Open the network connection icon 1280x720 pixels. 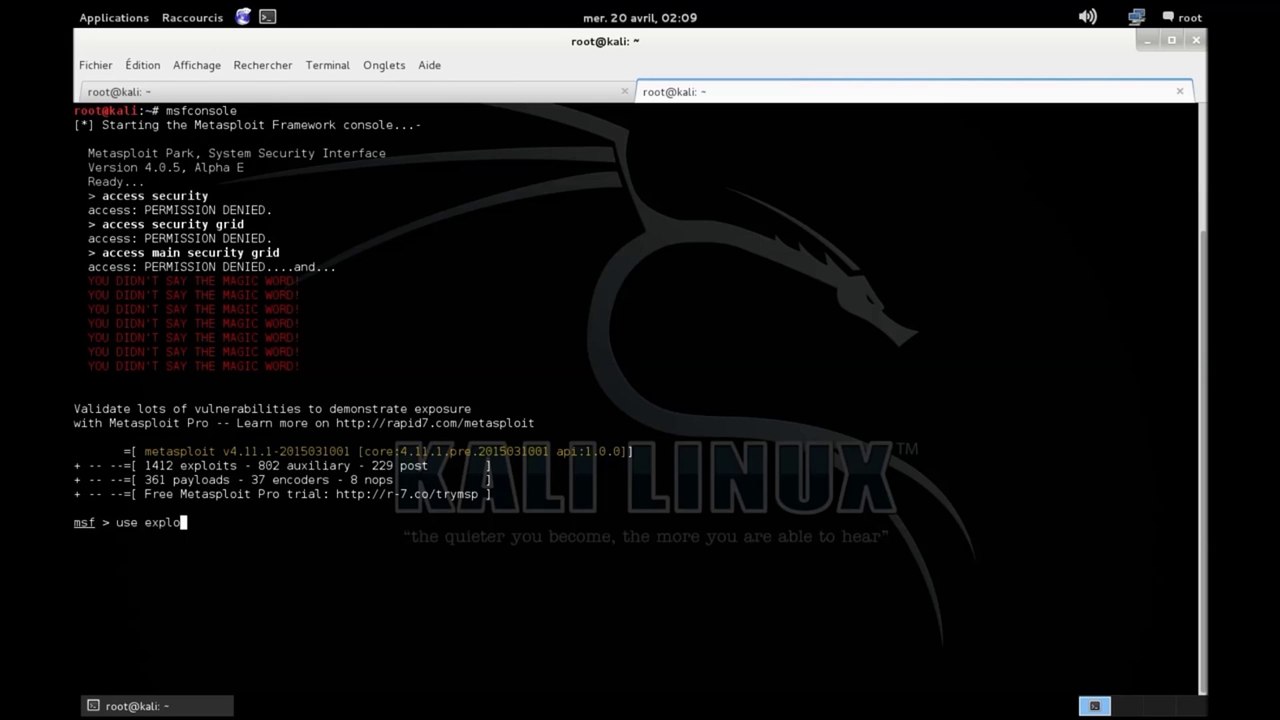coord(1136,17)
